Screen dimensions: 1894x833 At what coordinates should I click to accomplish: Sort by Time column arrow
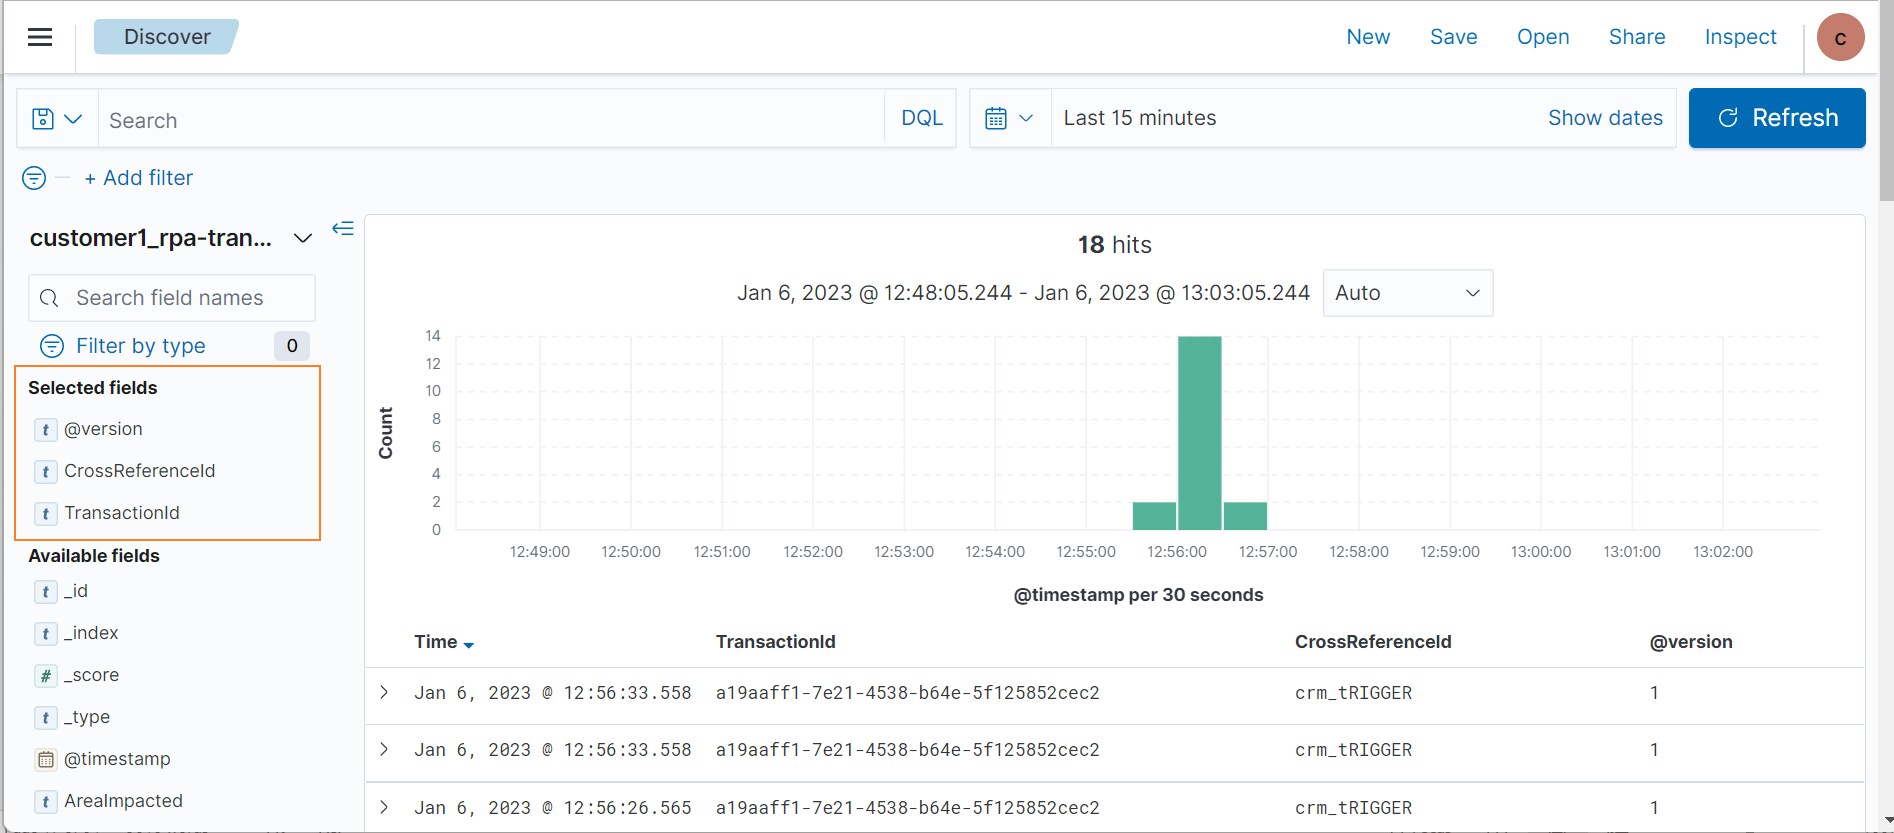[x=469, y=644]
